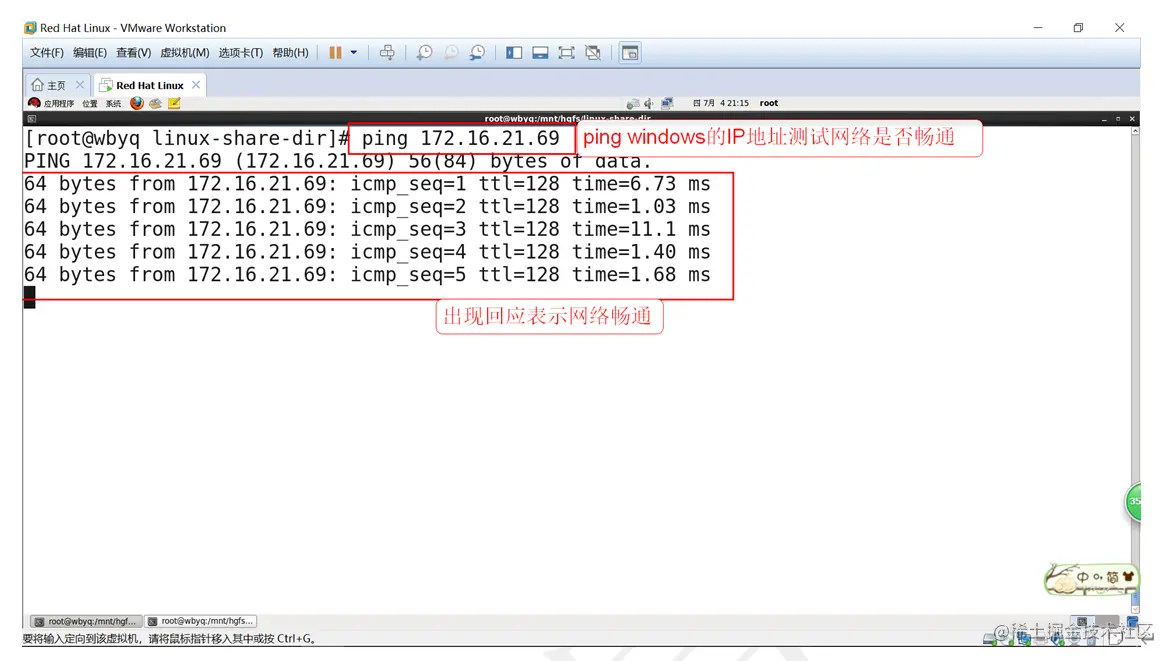Screen dimensions: 1173x661
Task: Maximize the guest terminal window
Action: (x=1118, y=119)
